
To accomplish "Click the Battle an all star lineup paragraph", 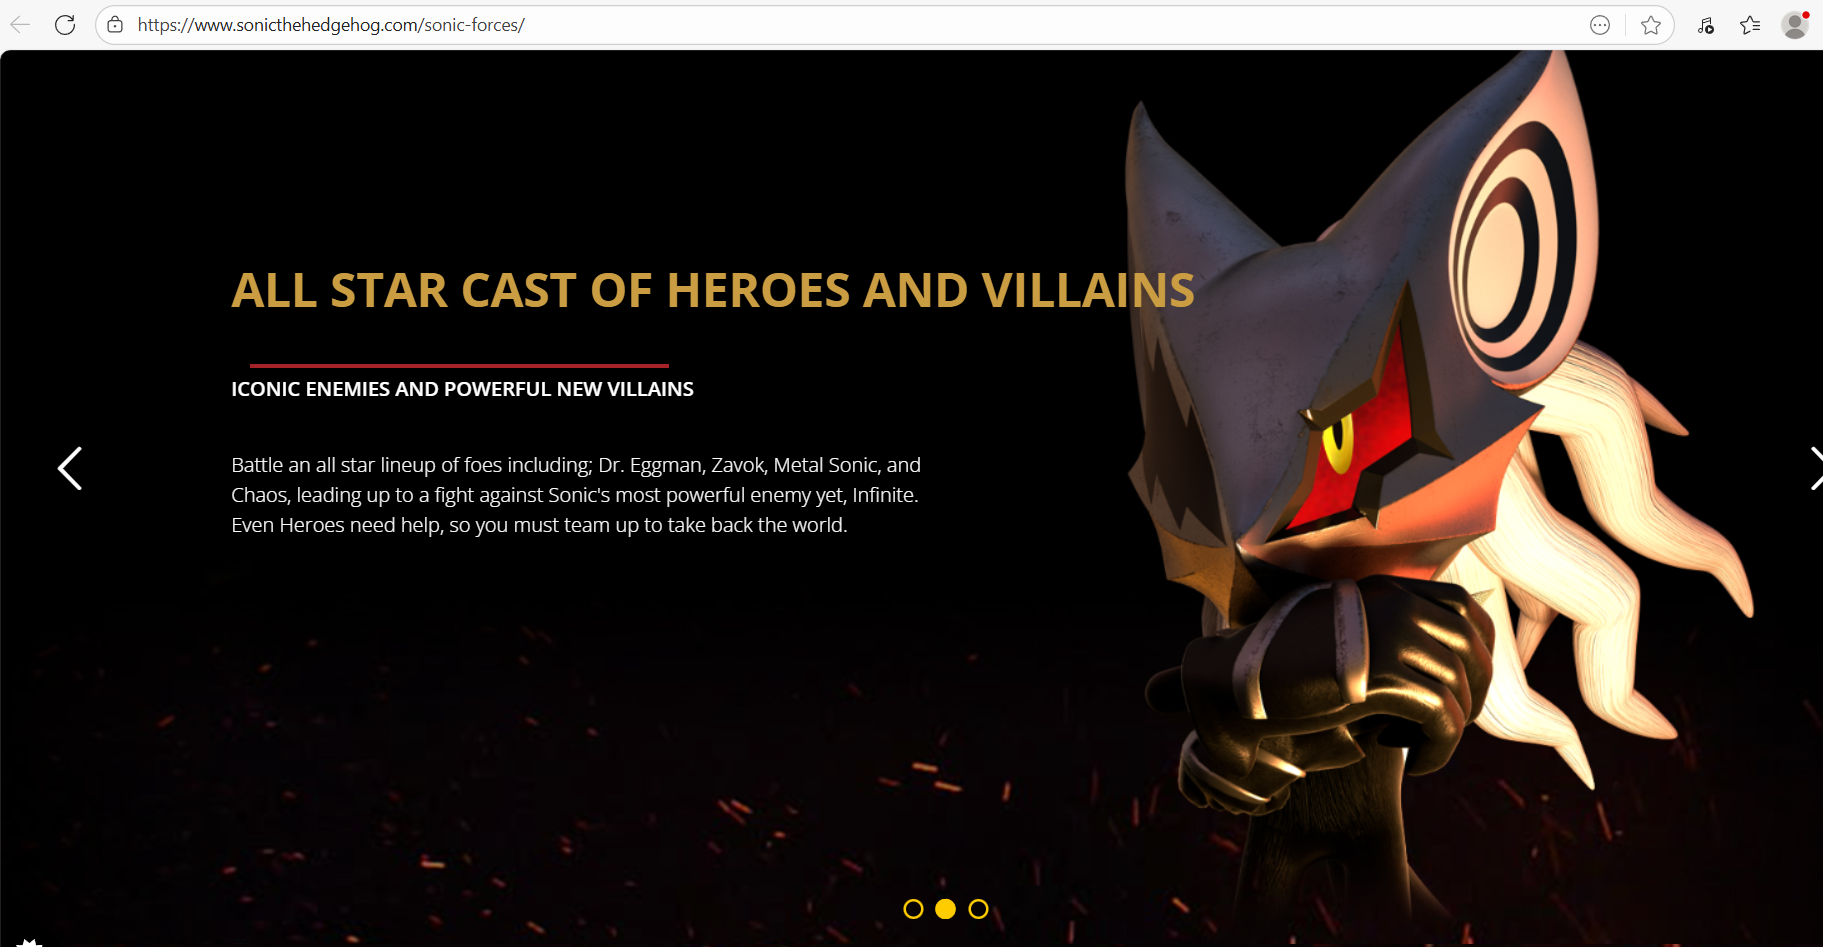I will [576, 495].
